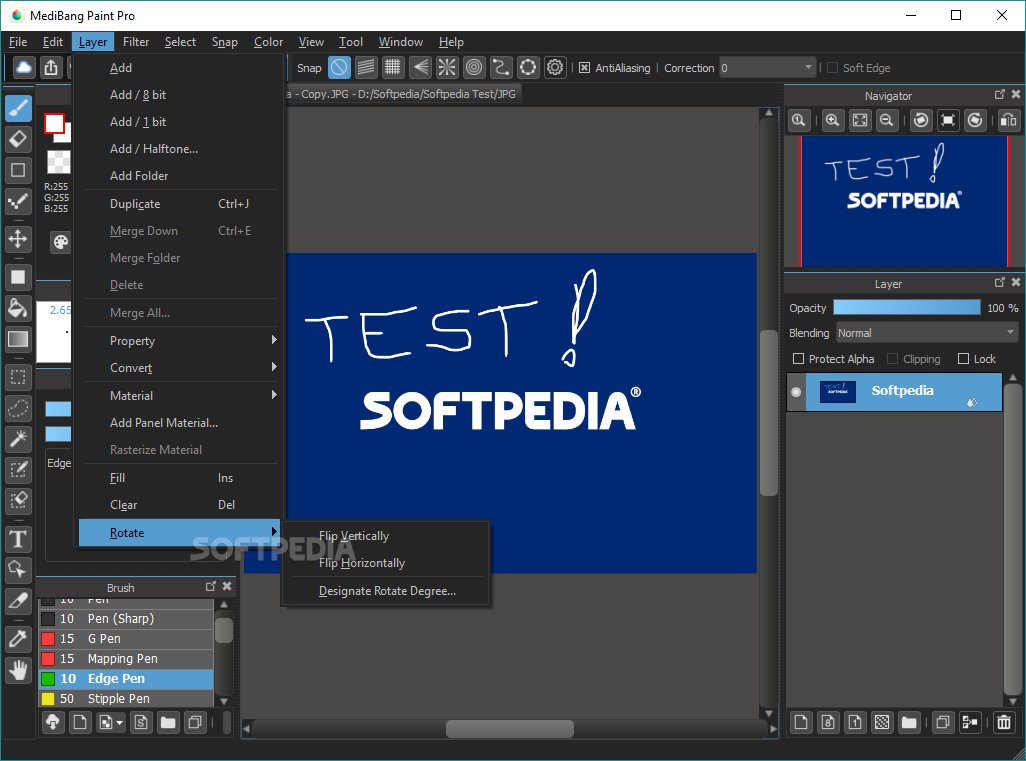Hide the Softpedia layer visibility

point(796,392)
